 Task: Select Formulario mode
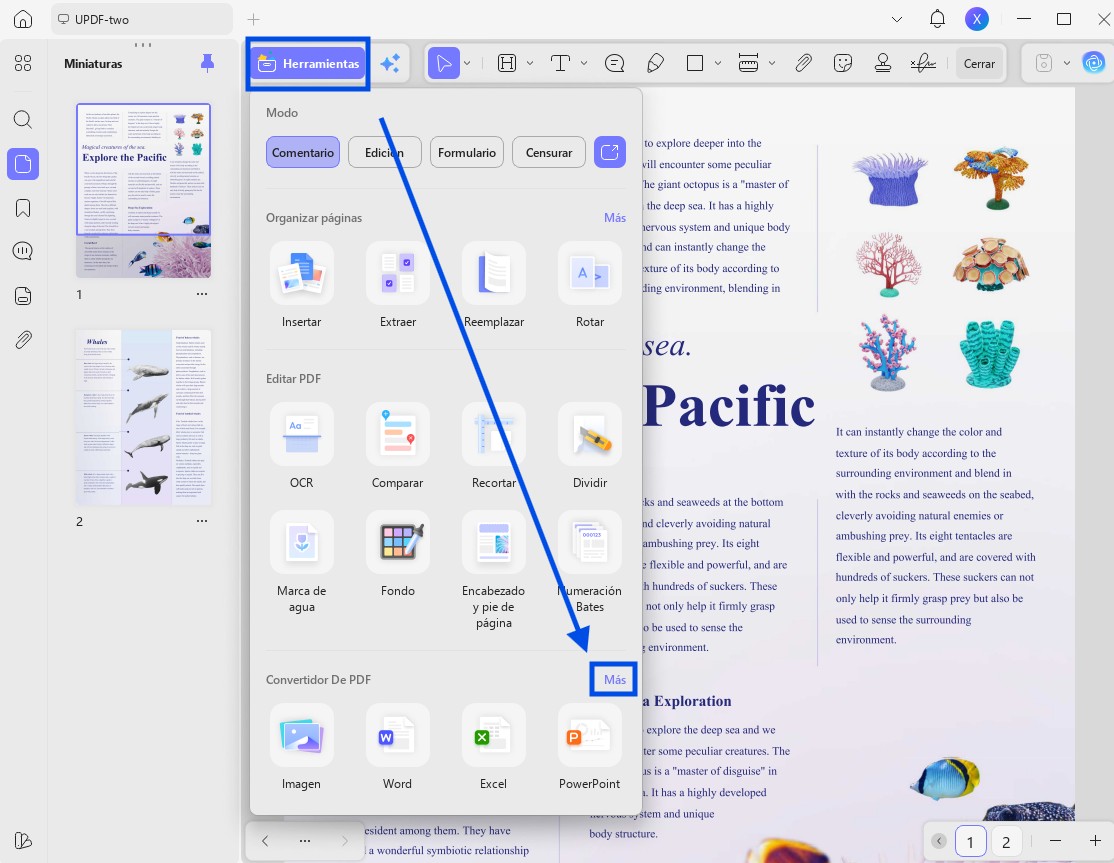click(467, 153)
